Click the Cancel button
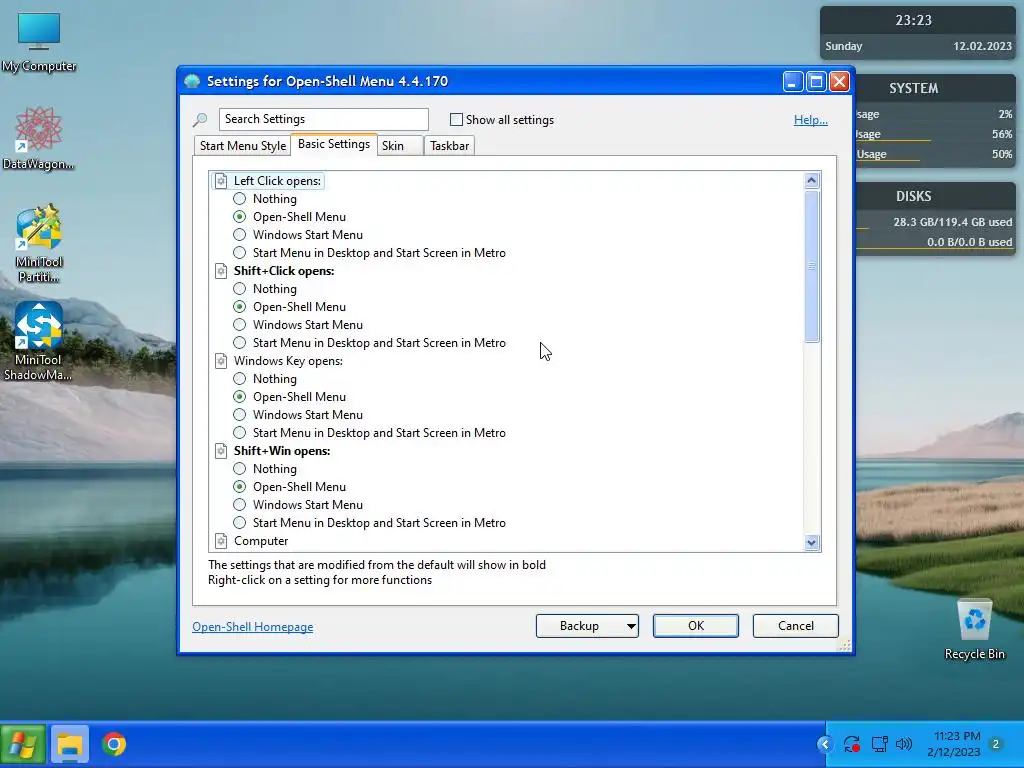This screenshot has width=1024, height=768. pyautogui.click(x=795, y=626)
